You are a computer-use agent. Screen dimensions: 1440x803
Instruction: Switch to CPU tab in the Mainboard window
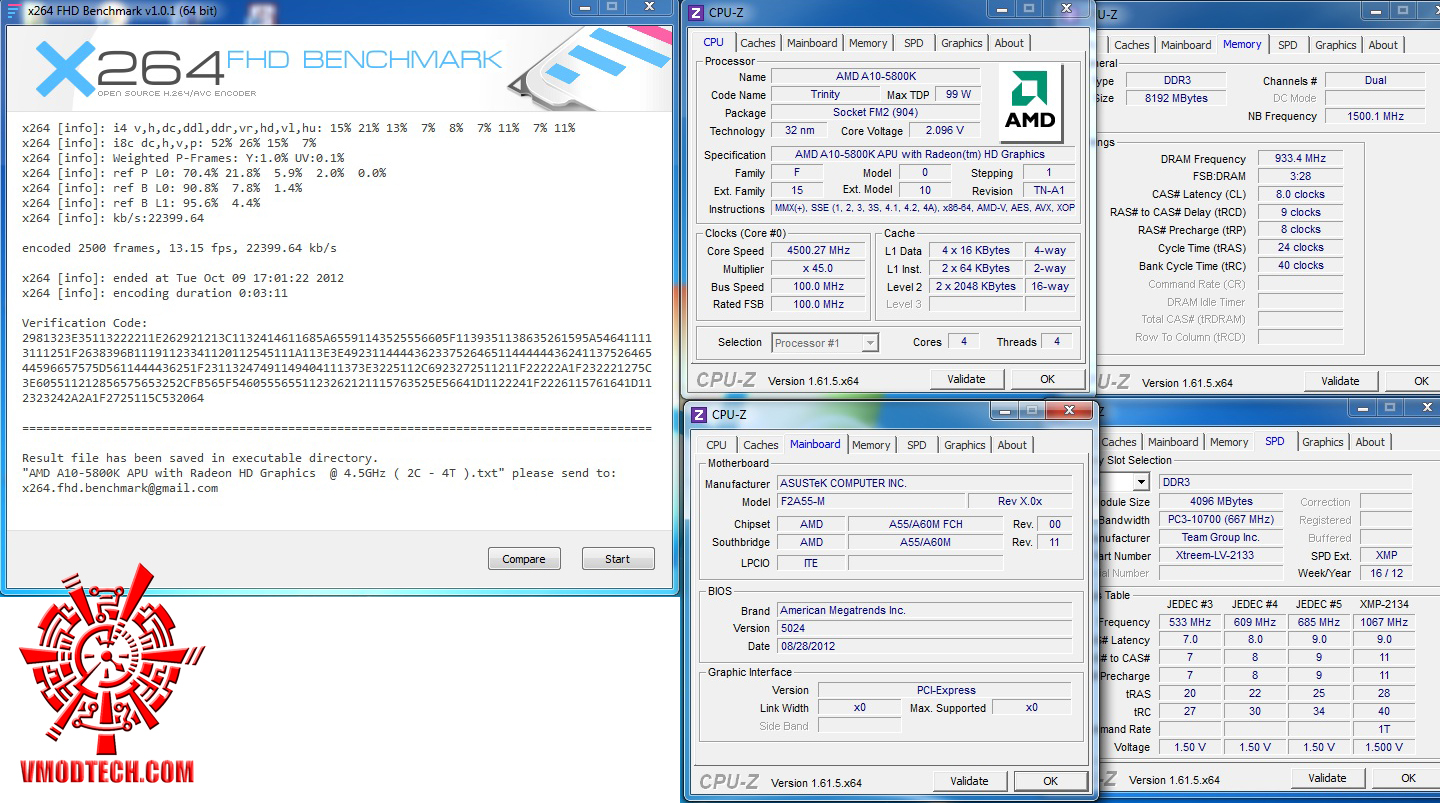click(x=716, y=445)
